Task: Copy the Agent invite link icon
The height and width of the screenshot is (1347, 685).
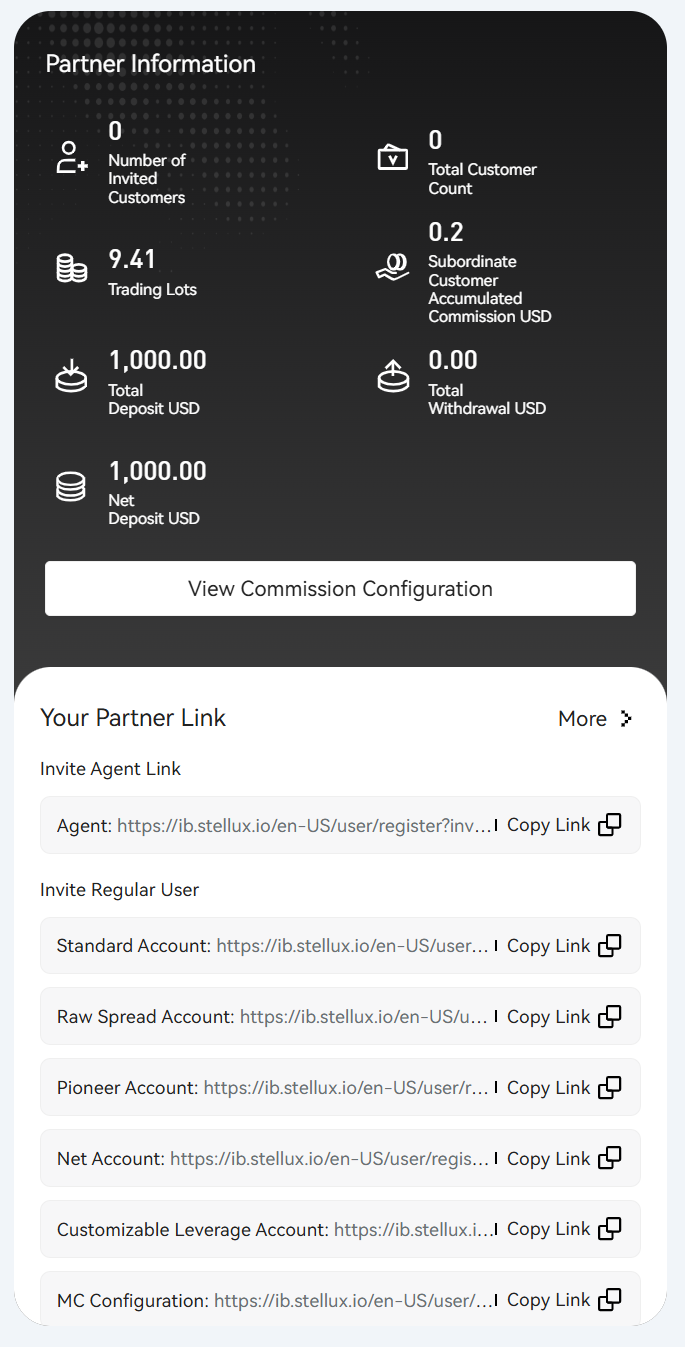Action: 609,825
